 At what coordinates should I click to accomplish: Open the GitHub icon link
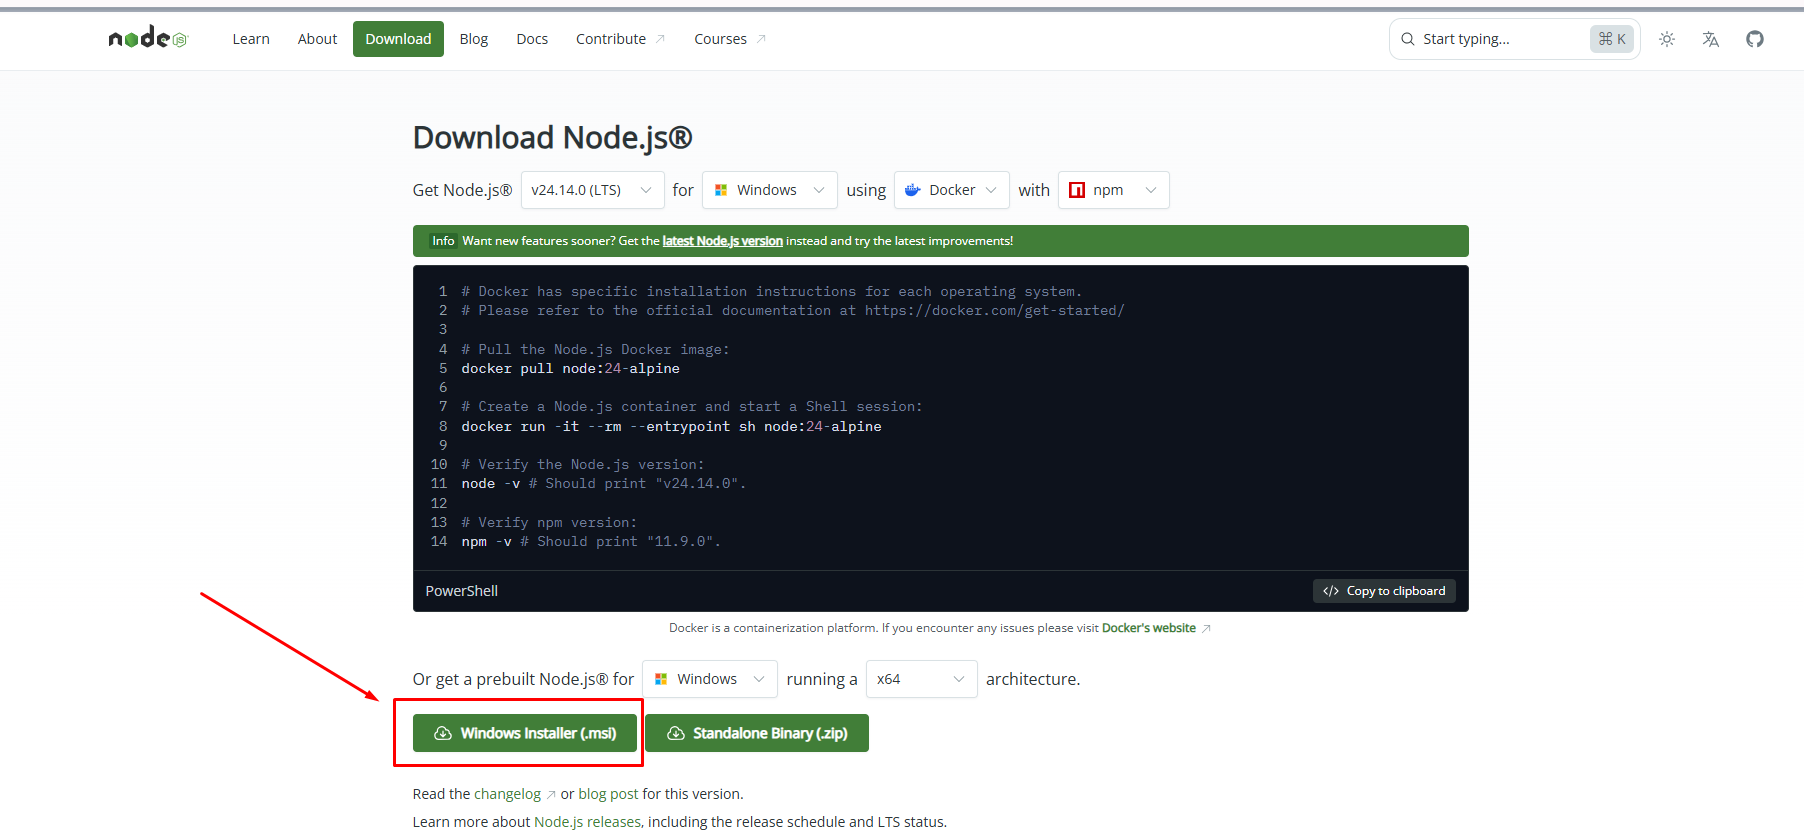pos(1755,39)
